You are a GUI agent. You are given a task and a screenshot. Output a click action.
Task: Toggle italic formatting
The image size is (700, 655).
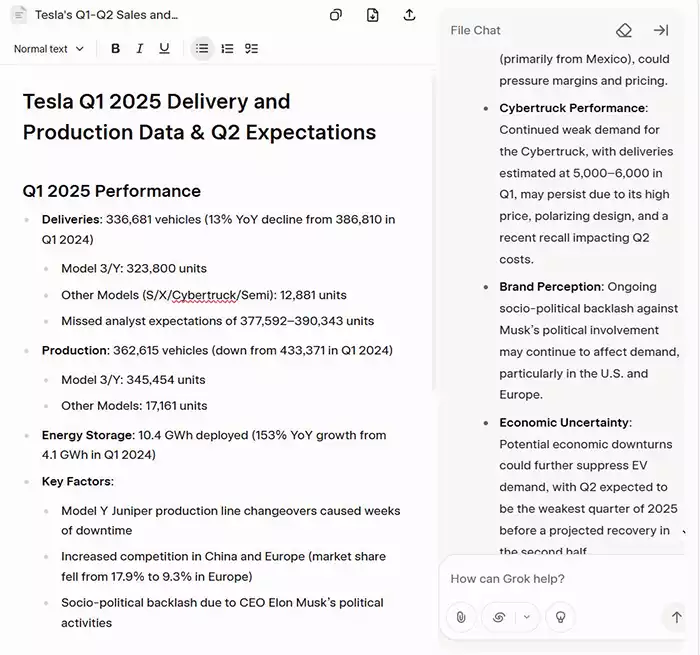click(140, 49)
